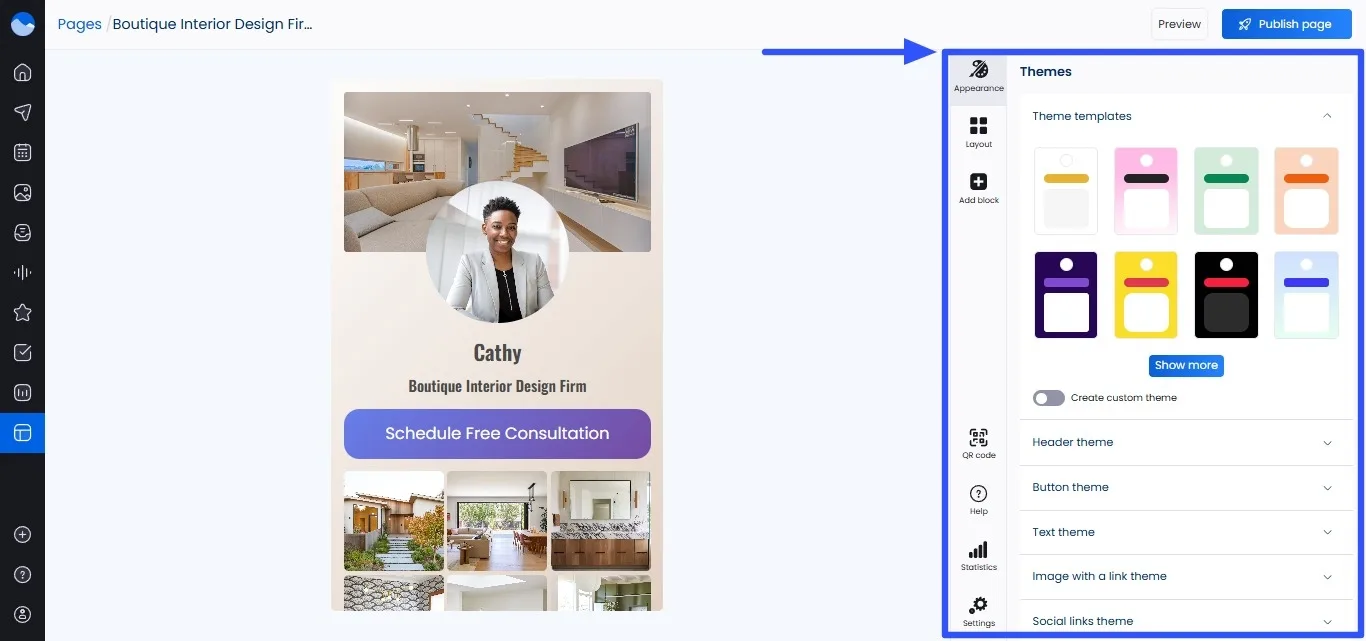Enable Create custom theme toggle
1366x641 pixels.
pyautogui.click(x=1048, y=398)
